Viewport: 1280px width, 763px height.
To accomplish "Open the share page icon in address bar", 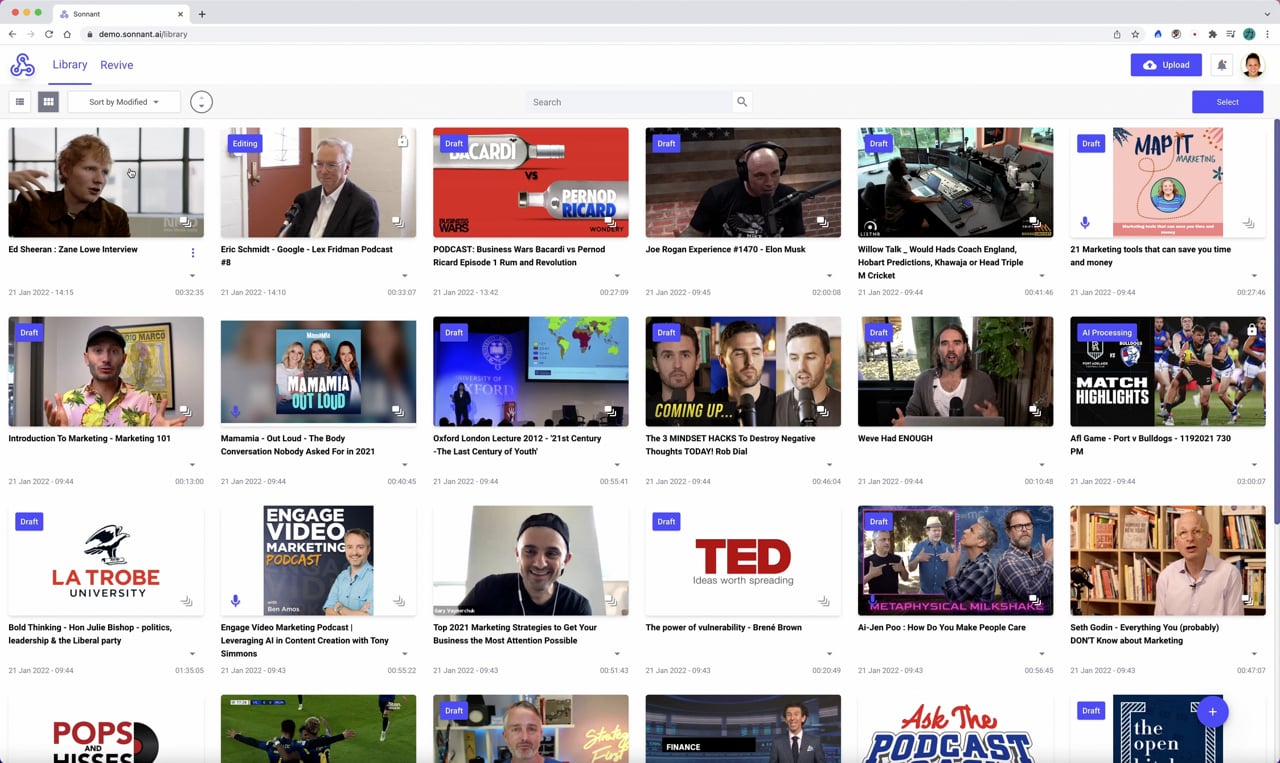I will click(x=1117, y=34).
